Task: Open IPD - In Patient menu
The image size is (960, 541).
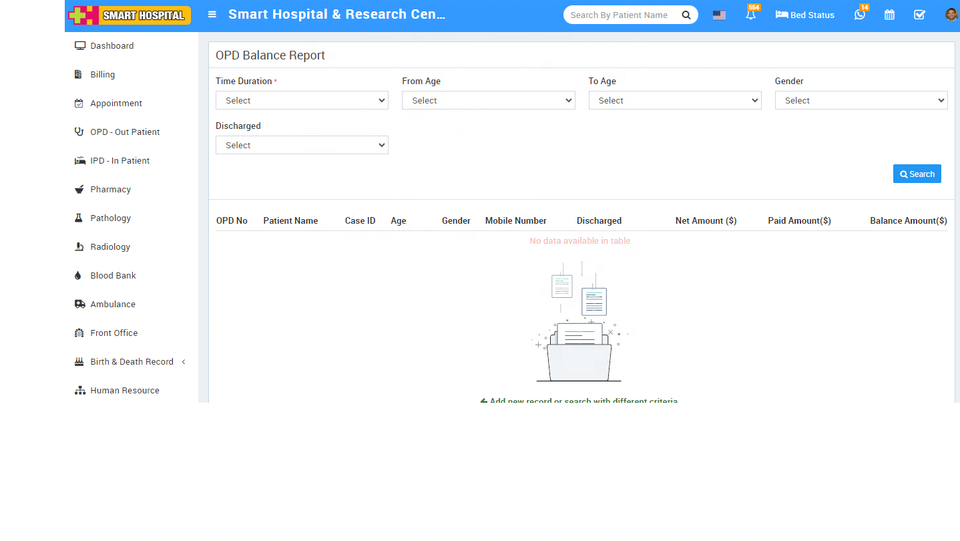Action: coord(119,161)
